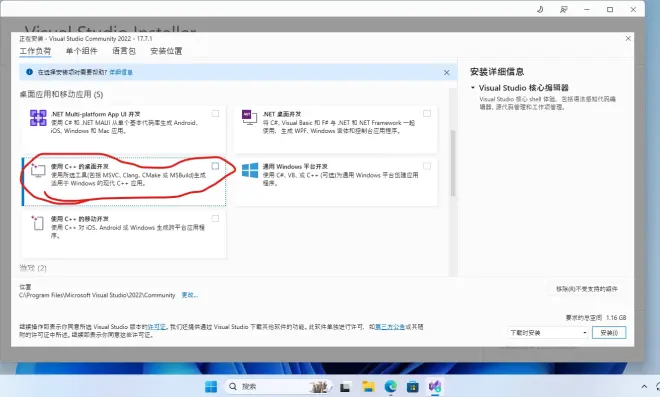This screenshot has height=397, width=660.
Task: Click the .NET Multi-platform App UI workload icon
Action: pos(38,118)
